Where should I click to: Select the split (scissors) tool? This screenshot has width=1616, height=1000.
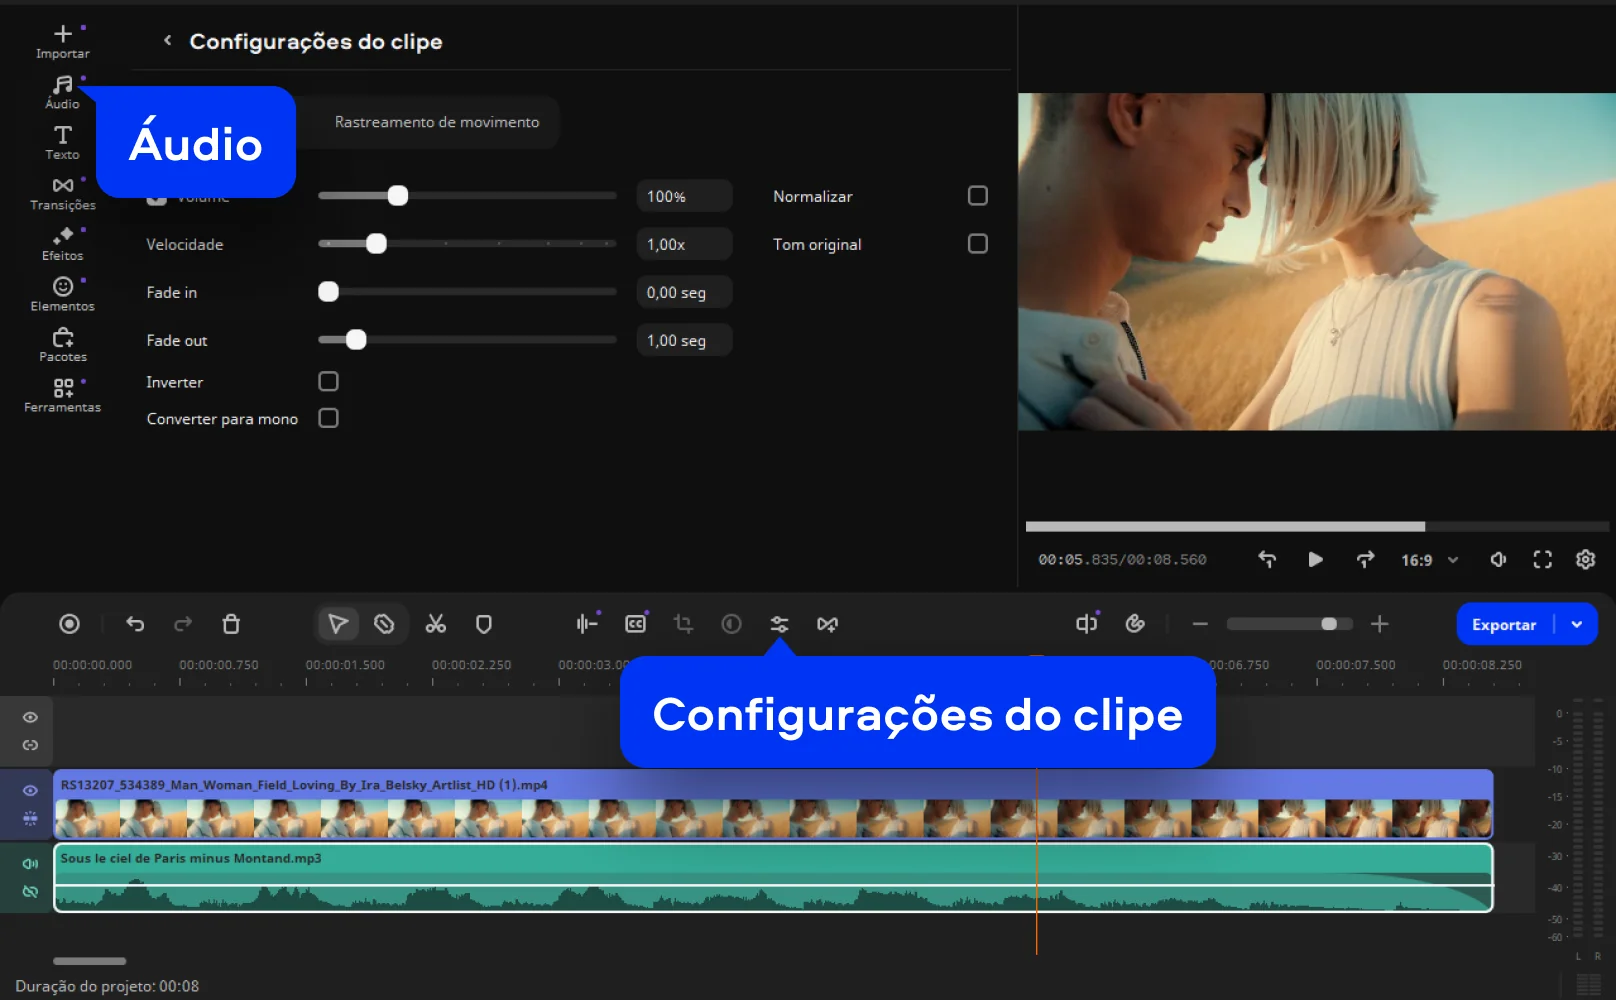click(x=435, y=624)
